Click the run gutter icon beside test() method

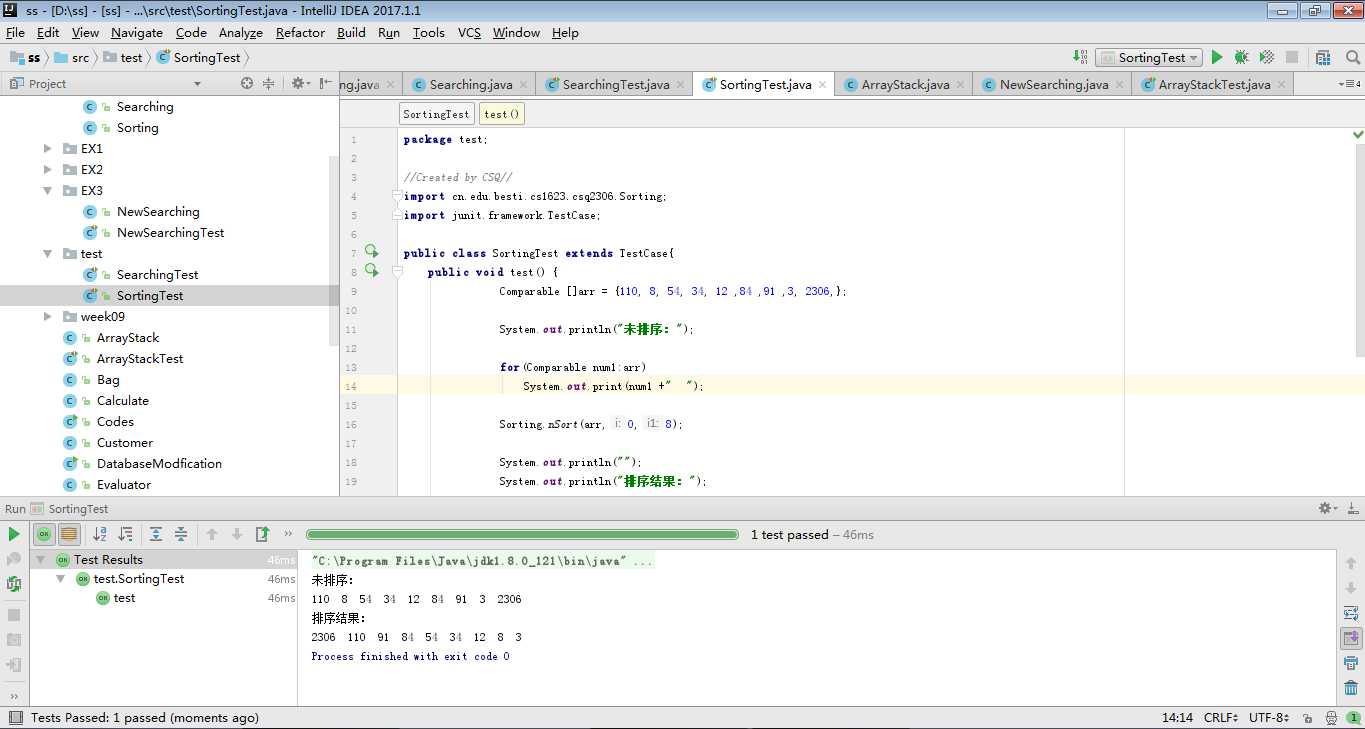[x=371, y=270]
